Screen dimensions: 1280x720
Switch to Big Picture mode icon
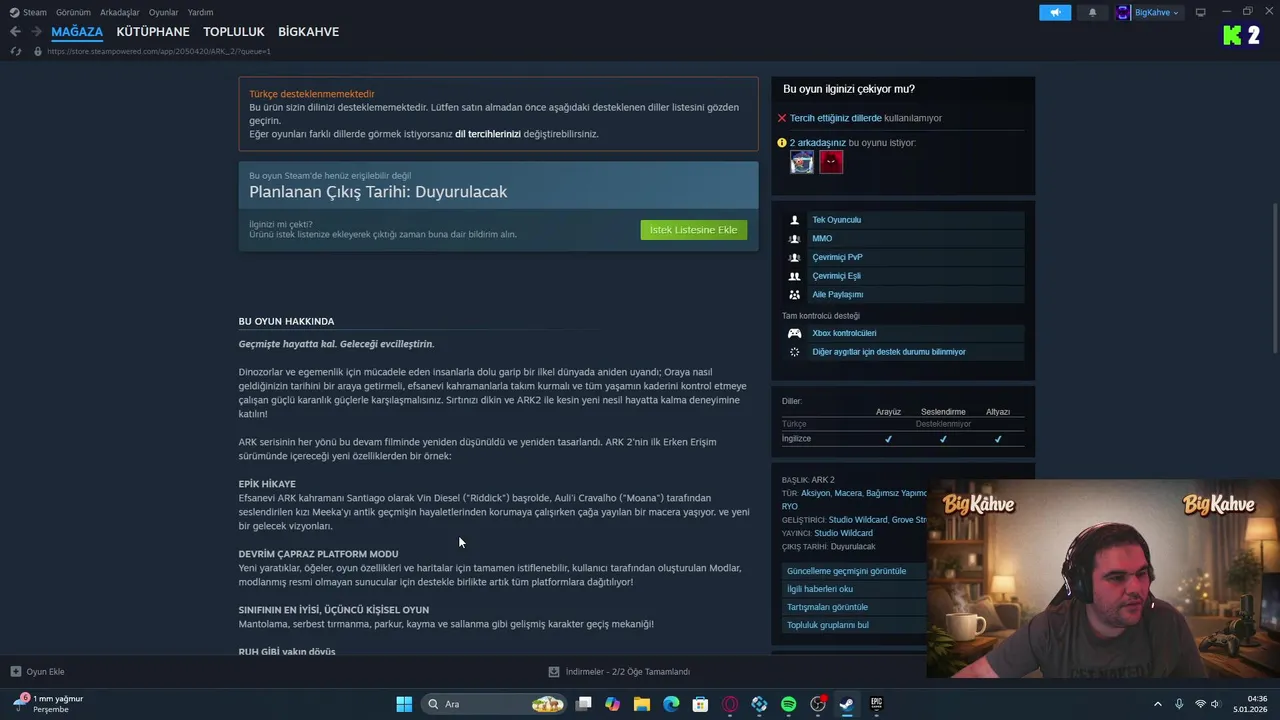pyautogui.click(x=1200, y=12)
